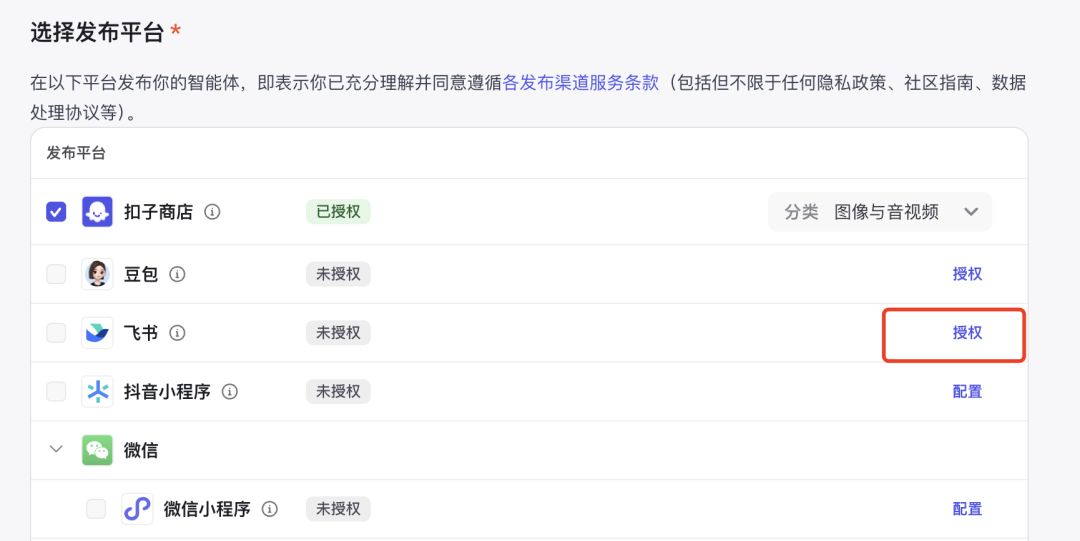Viewport: 1080px width, 541px height.
Task: Click the 已授权 status badge
Action: click(x=338, y=212)
